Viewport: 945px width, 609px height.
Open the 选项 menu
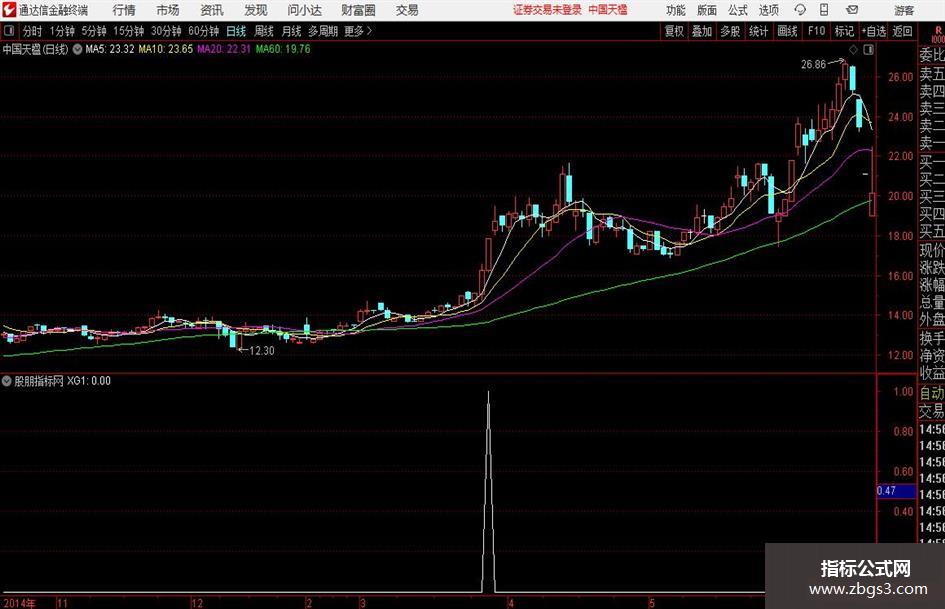[x=768, y=10]
